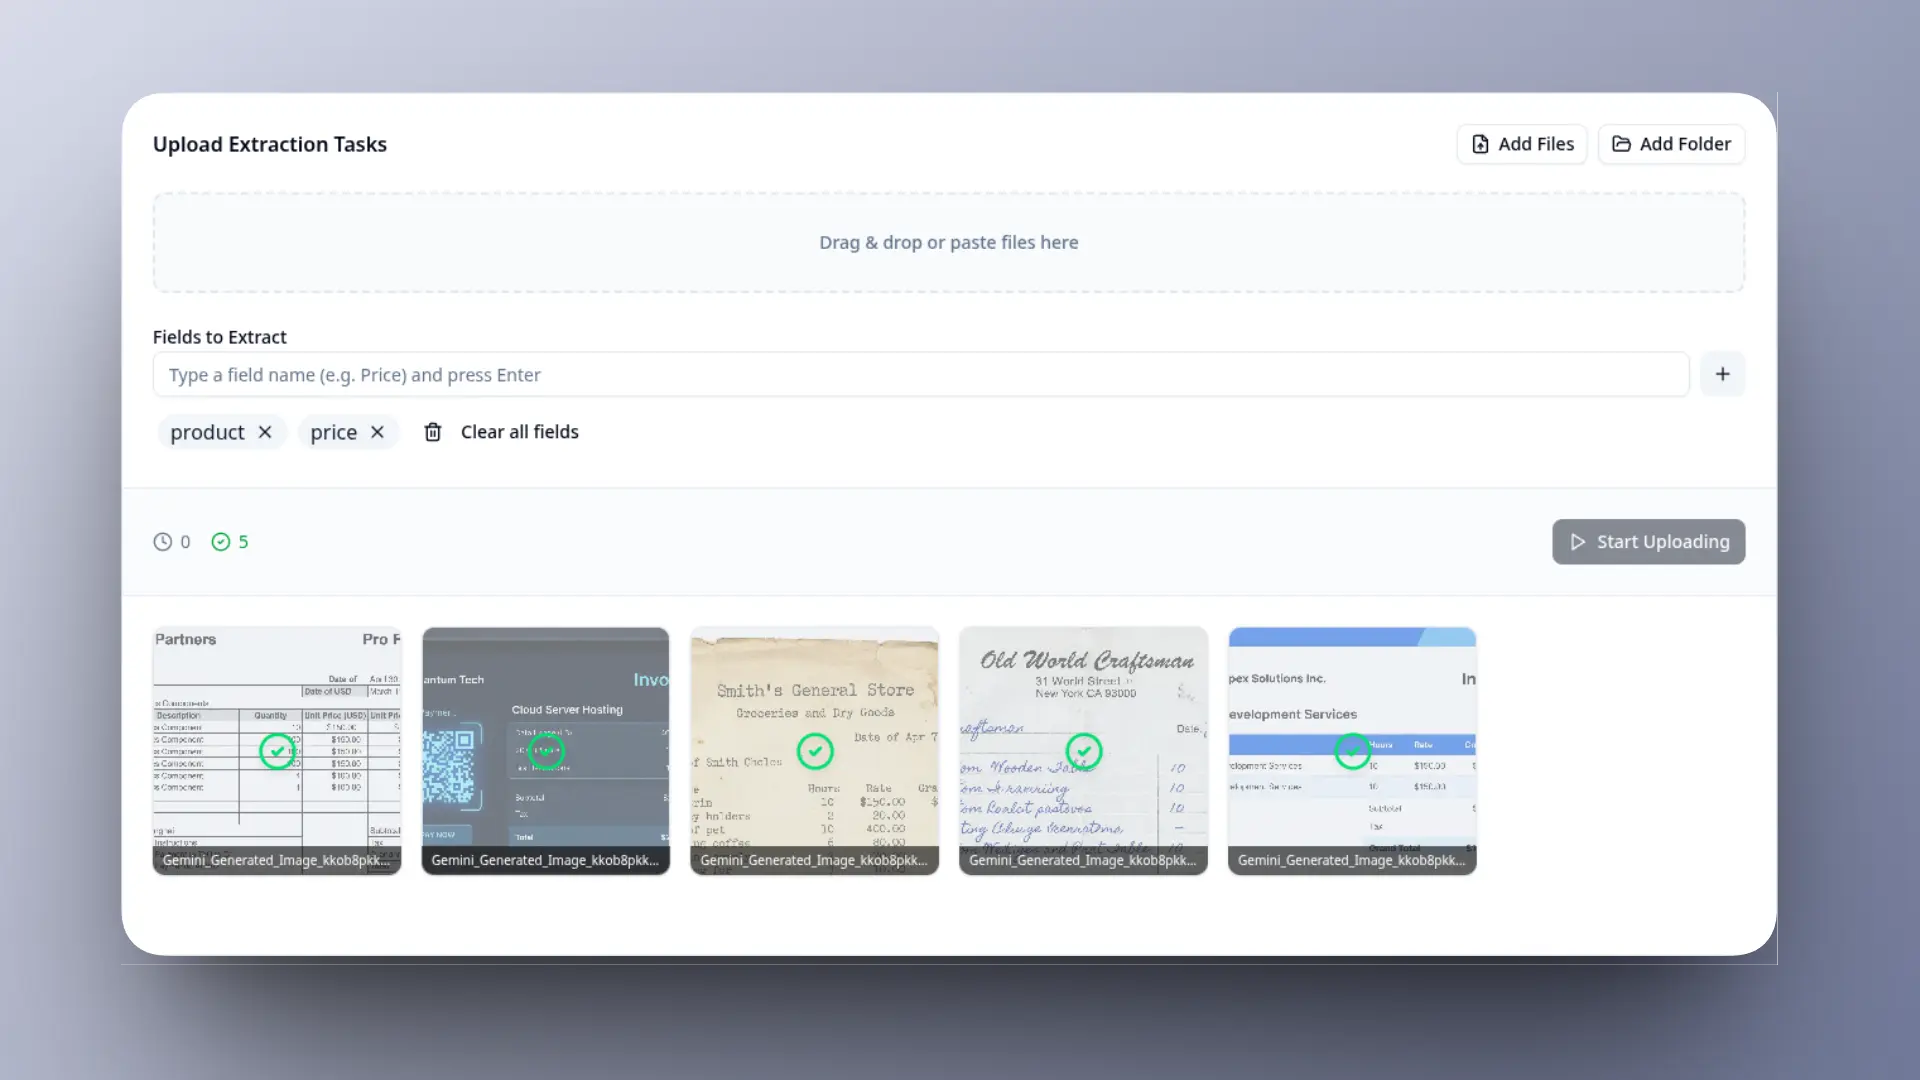This screenshot has width=1920, height=1080.
Task: Click the Fields to Extract label
Action: [x=220, y=337]
